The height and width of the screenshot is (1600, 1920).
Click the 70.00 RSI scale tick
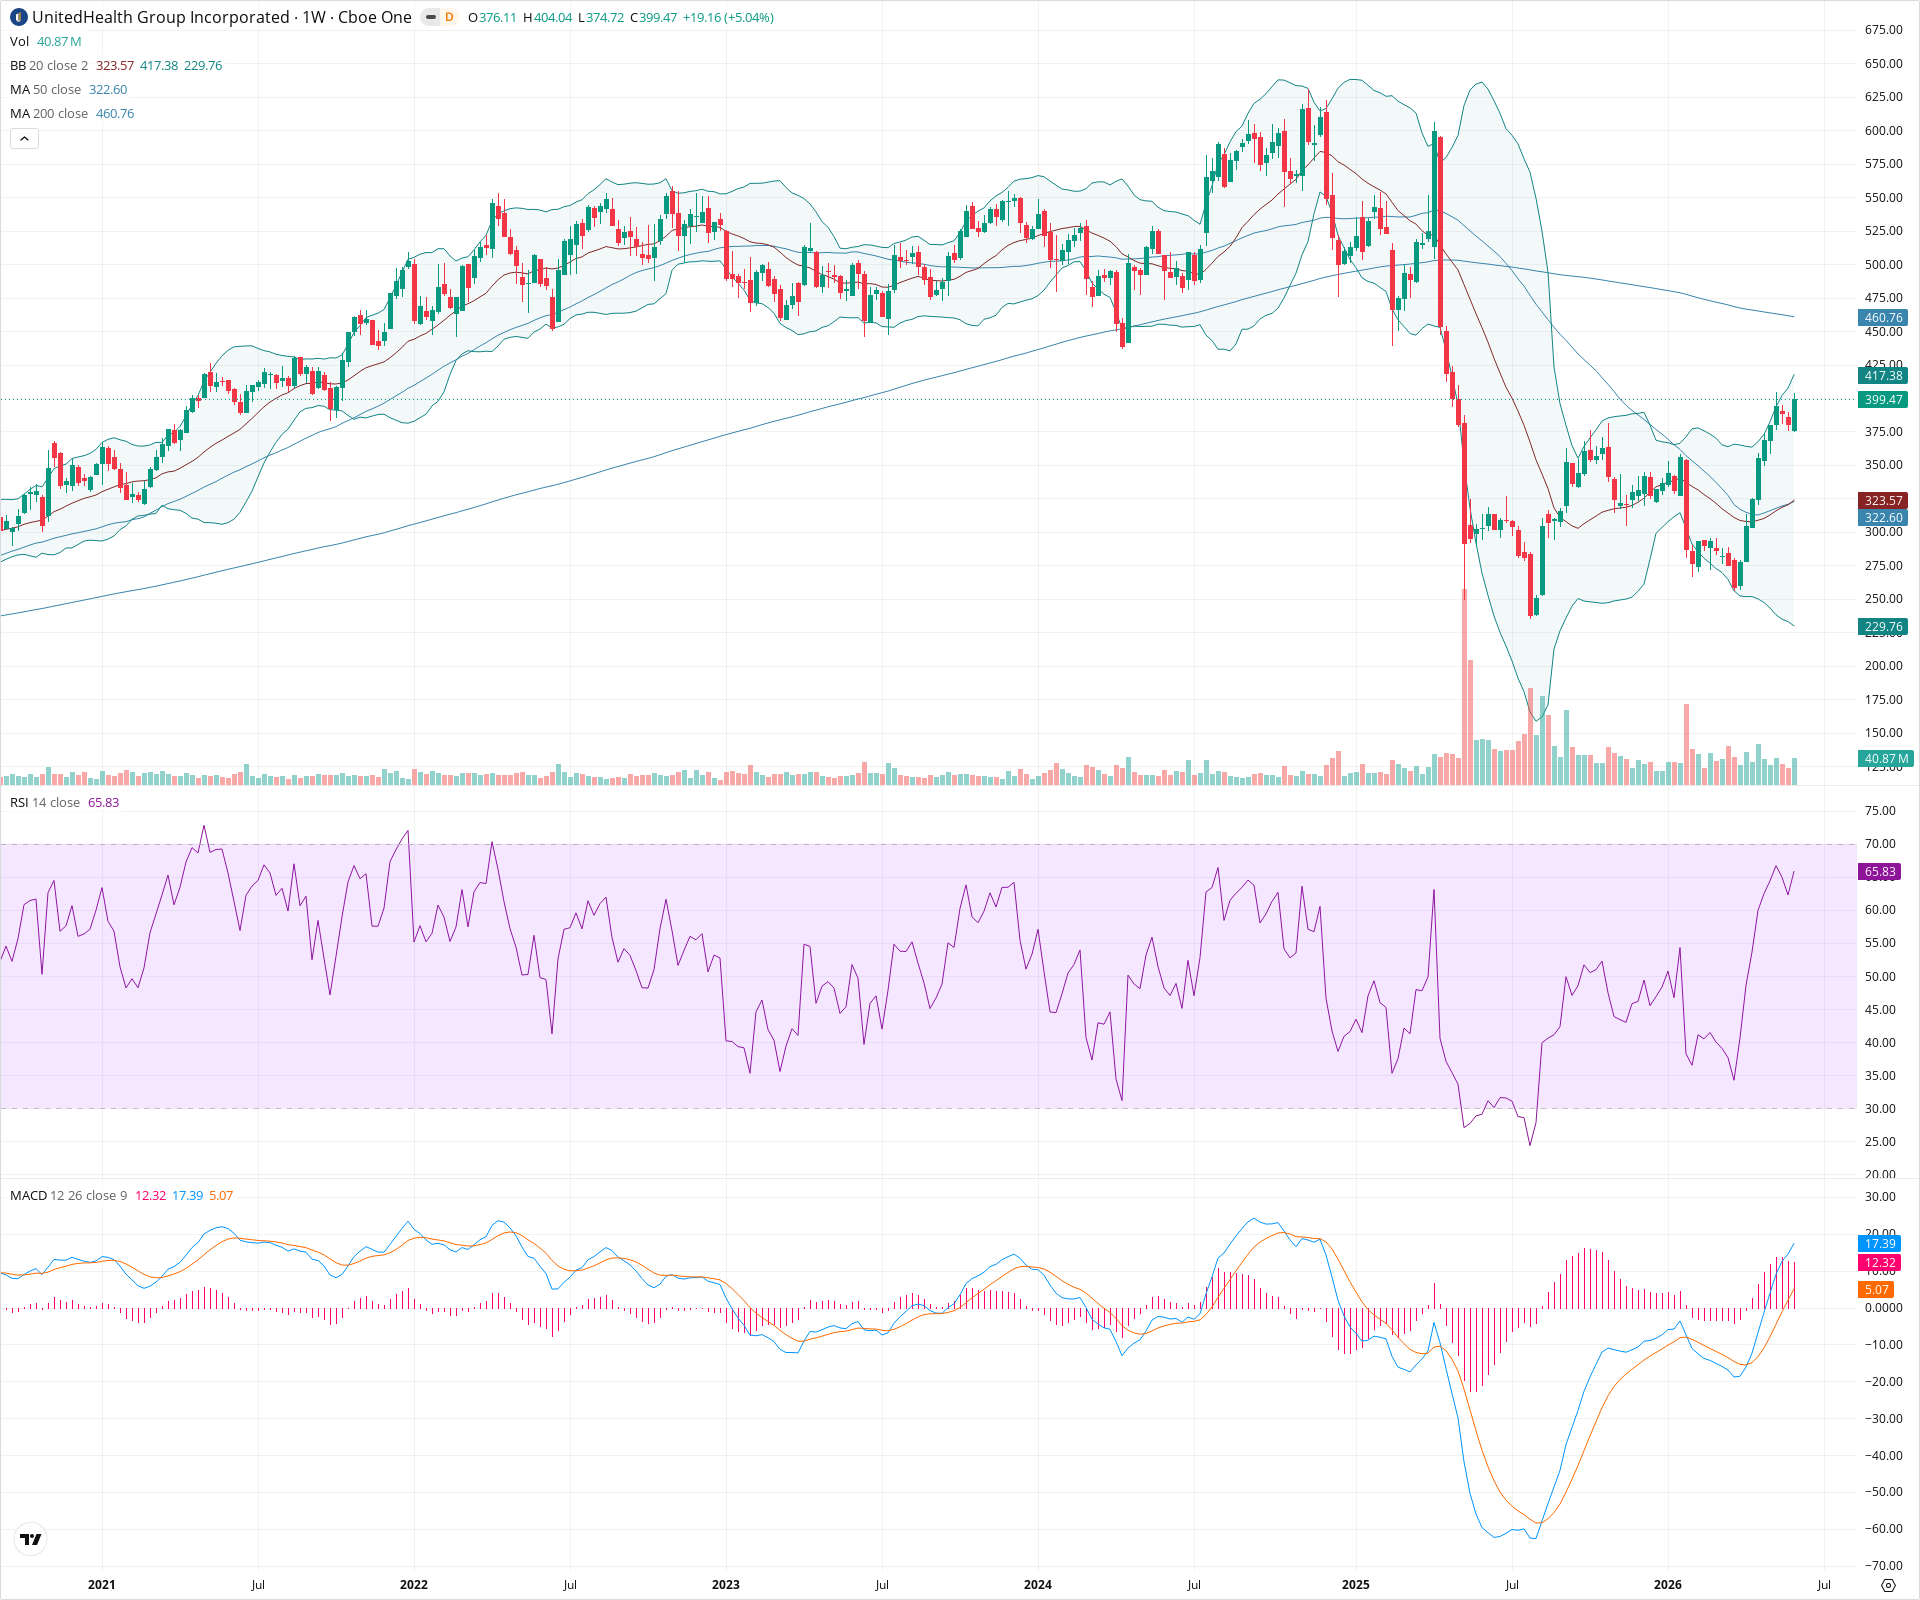coord(1880,844)
